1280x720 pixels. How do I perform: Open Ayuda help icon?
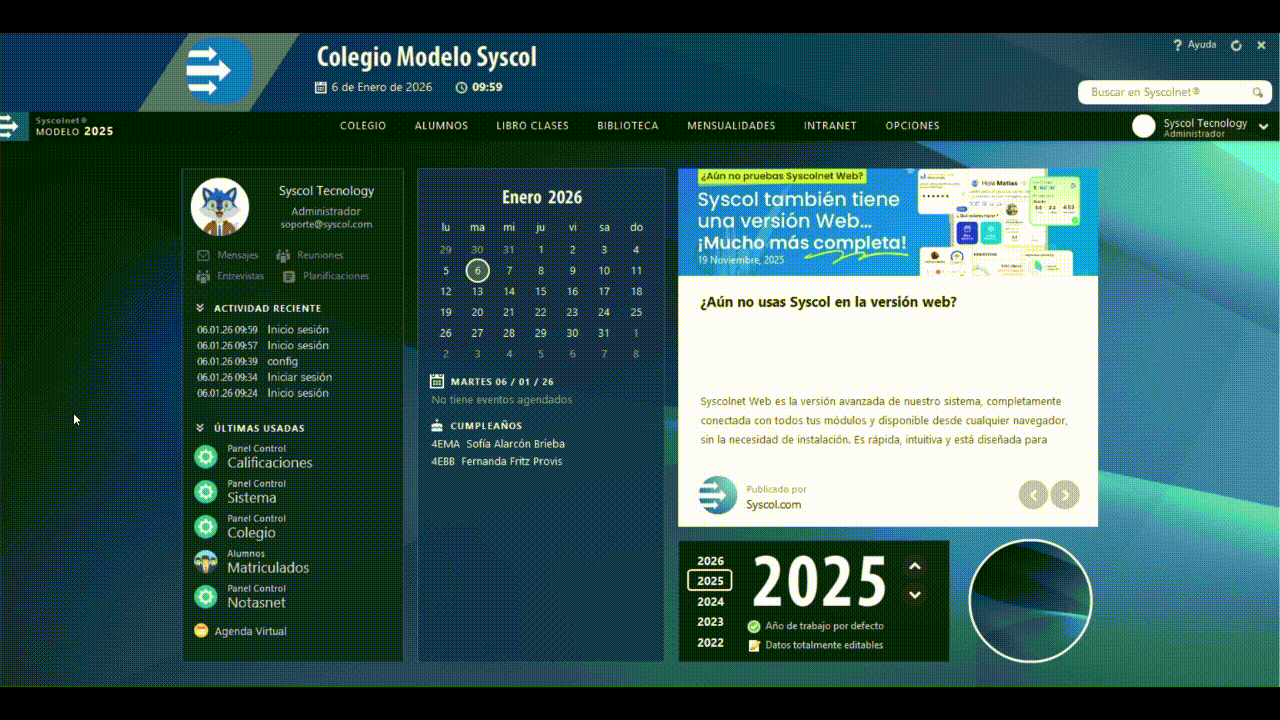(1178, 45)
